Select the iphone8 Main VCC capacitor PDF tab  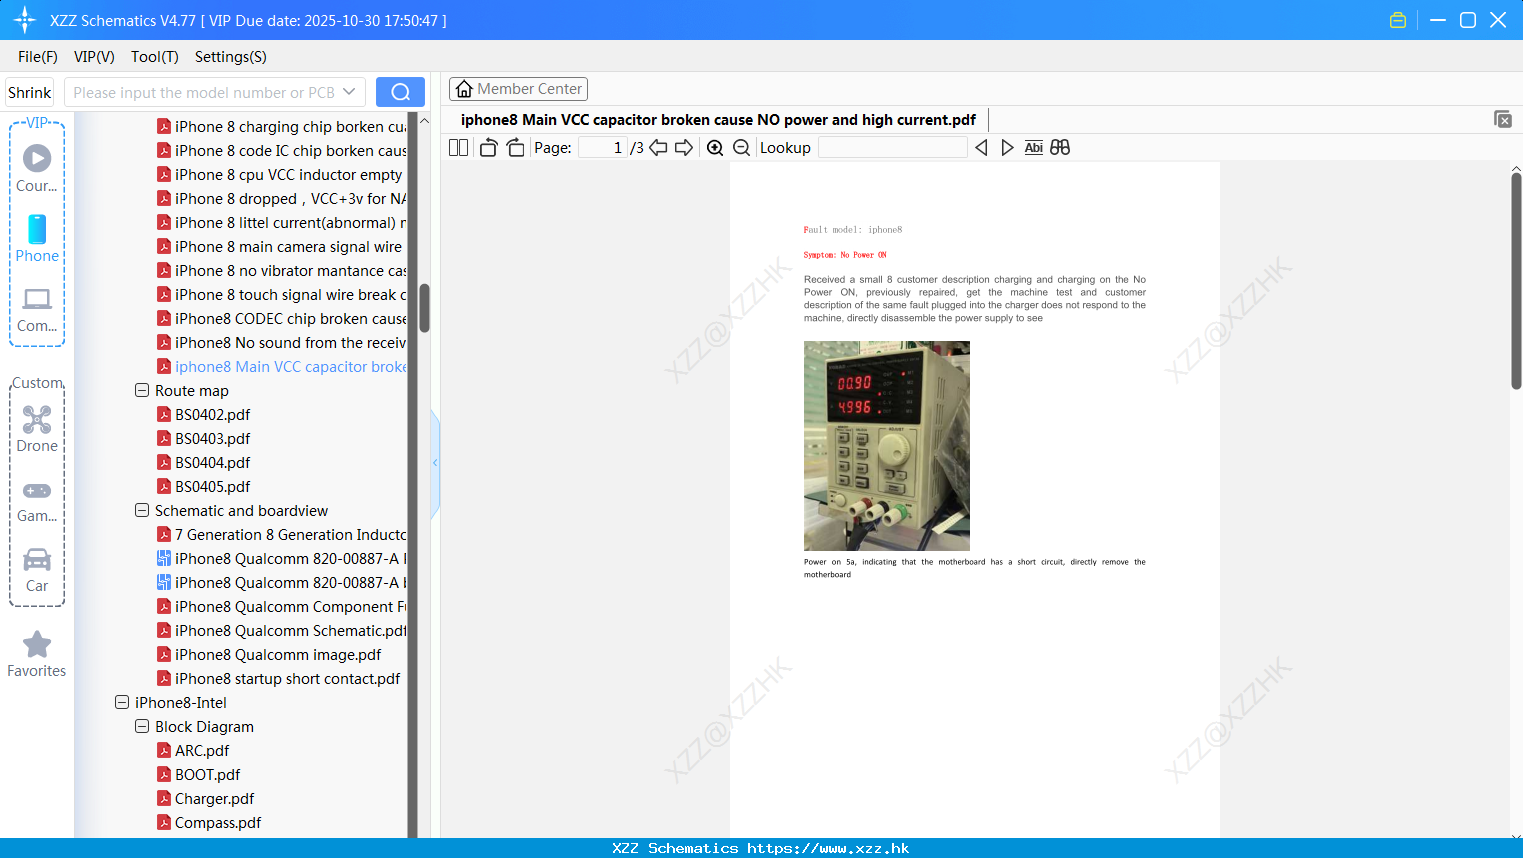click(x=718, y=120)
